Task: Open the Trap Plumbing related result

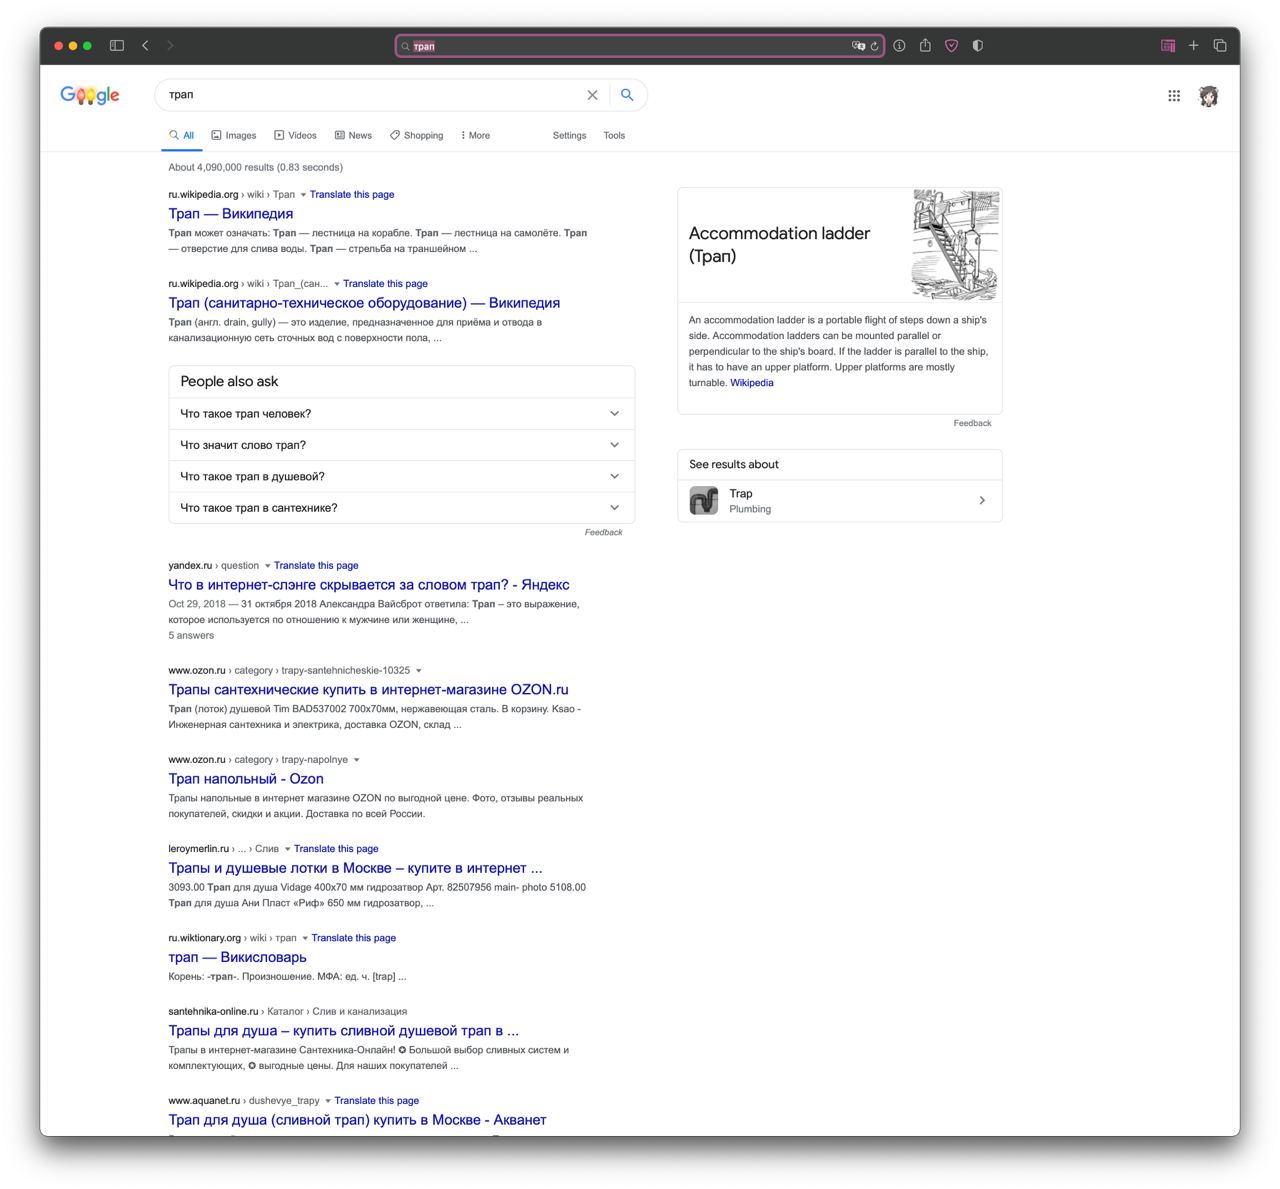Action: (x=840, y=501)
